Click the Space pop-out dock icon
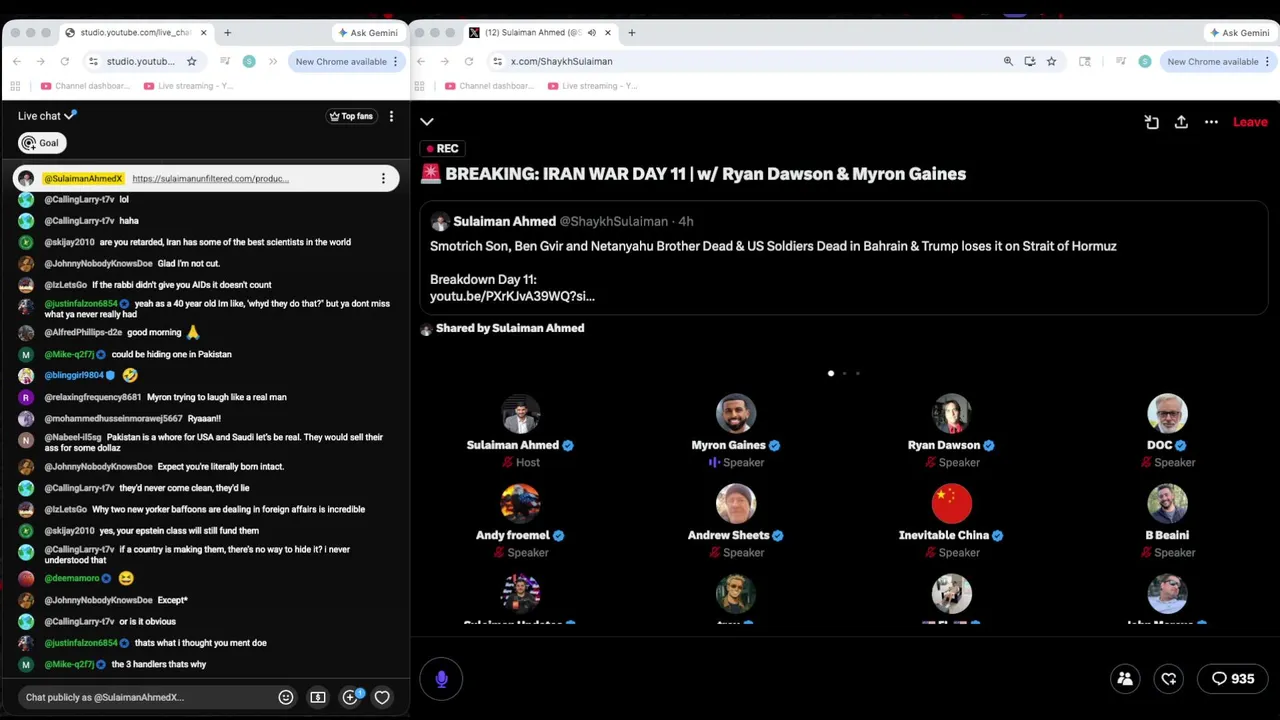 point(1152,122)
